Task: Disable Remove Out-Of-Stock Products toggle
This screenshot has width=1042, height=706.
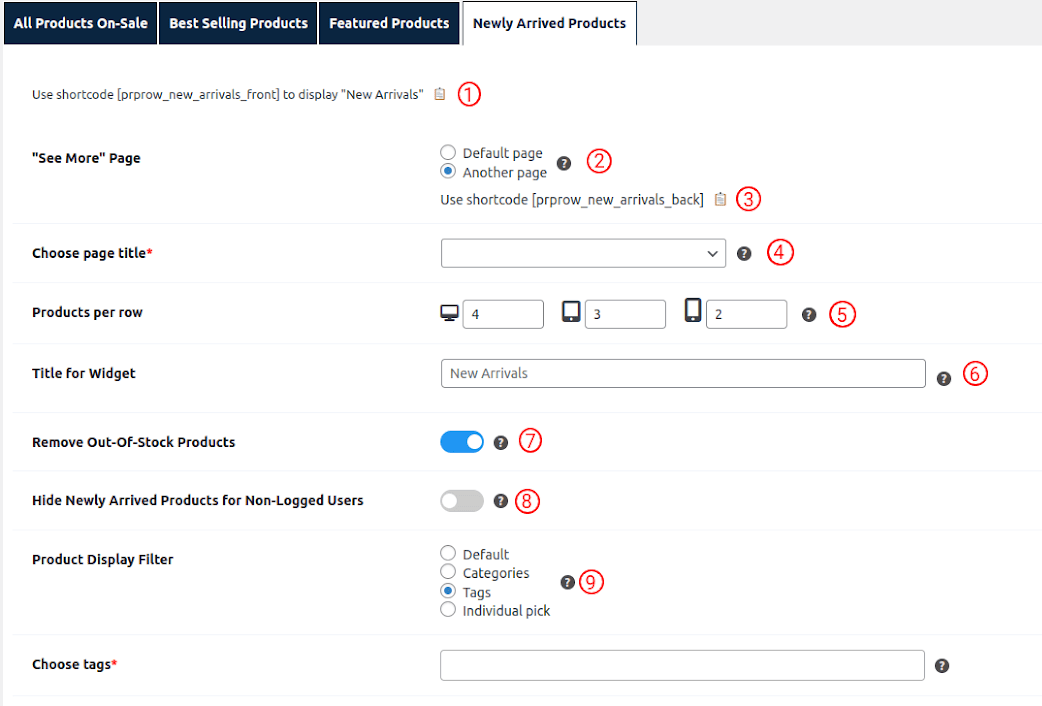Action: (461, 441)
